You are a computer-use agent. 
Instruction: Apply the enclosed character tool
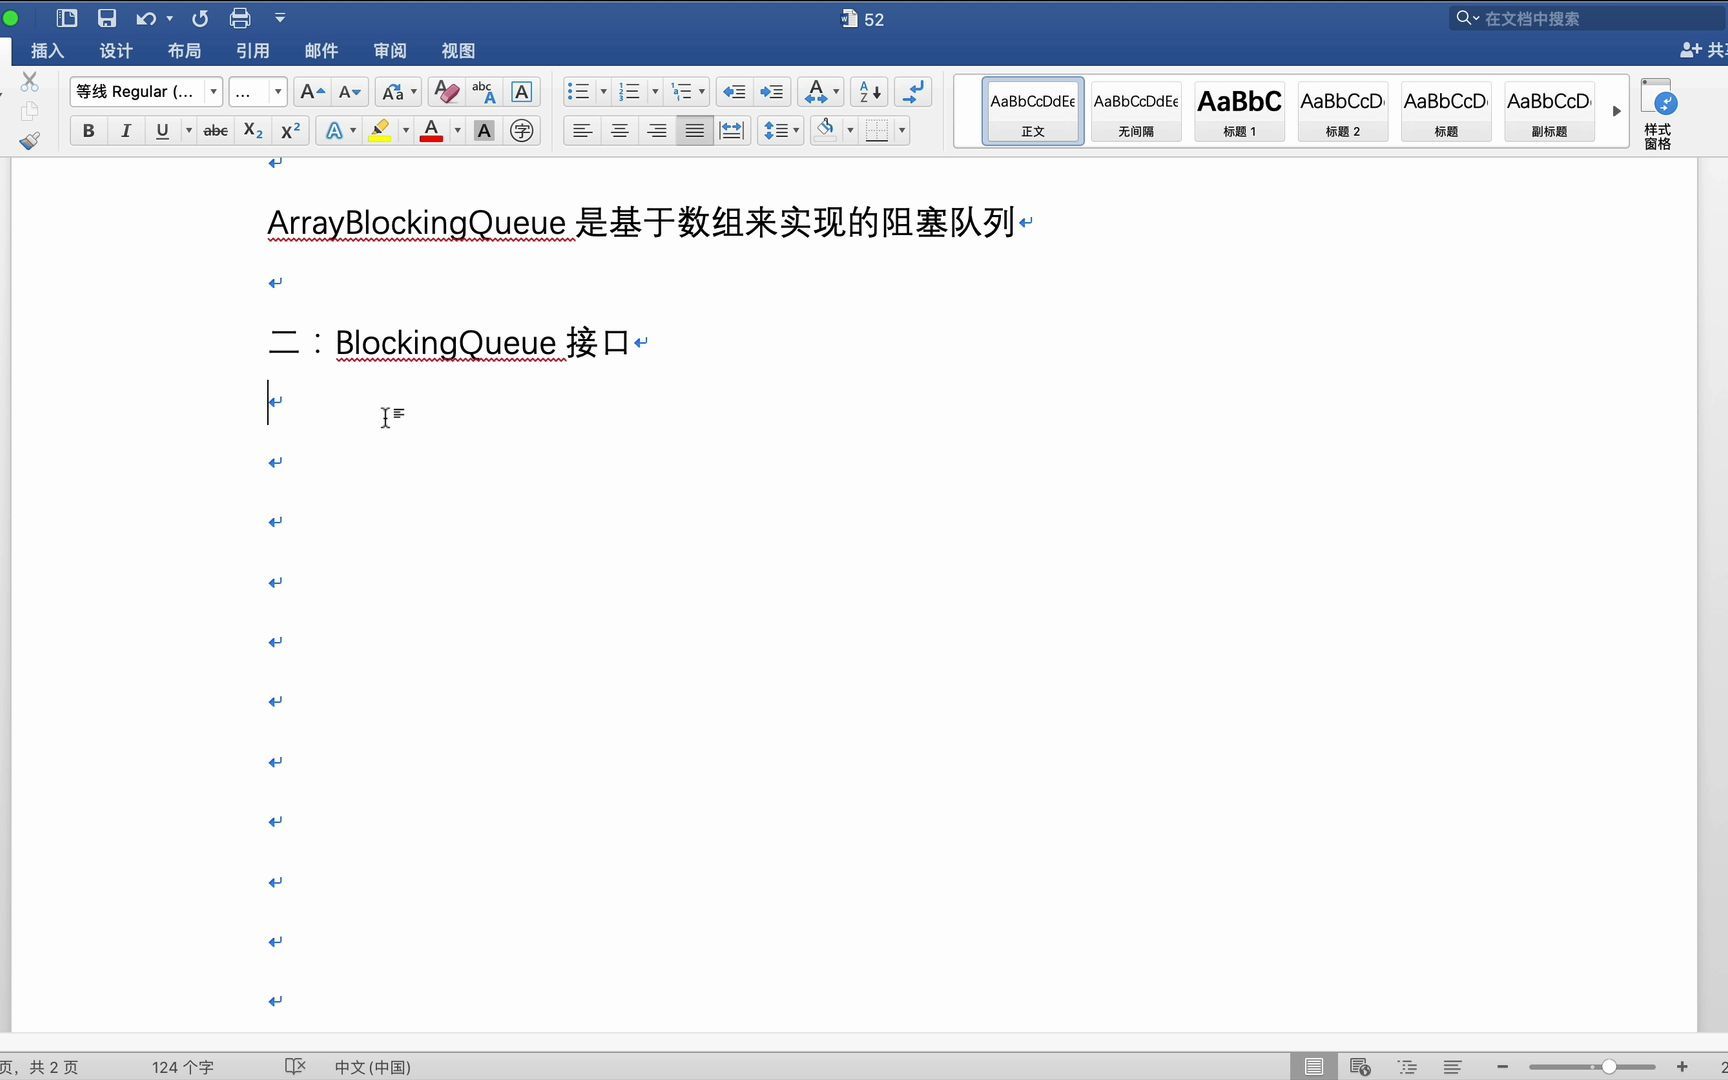(x=522, y=131)
